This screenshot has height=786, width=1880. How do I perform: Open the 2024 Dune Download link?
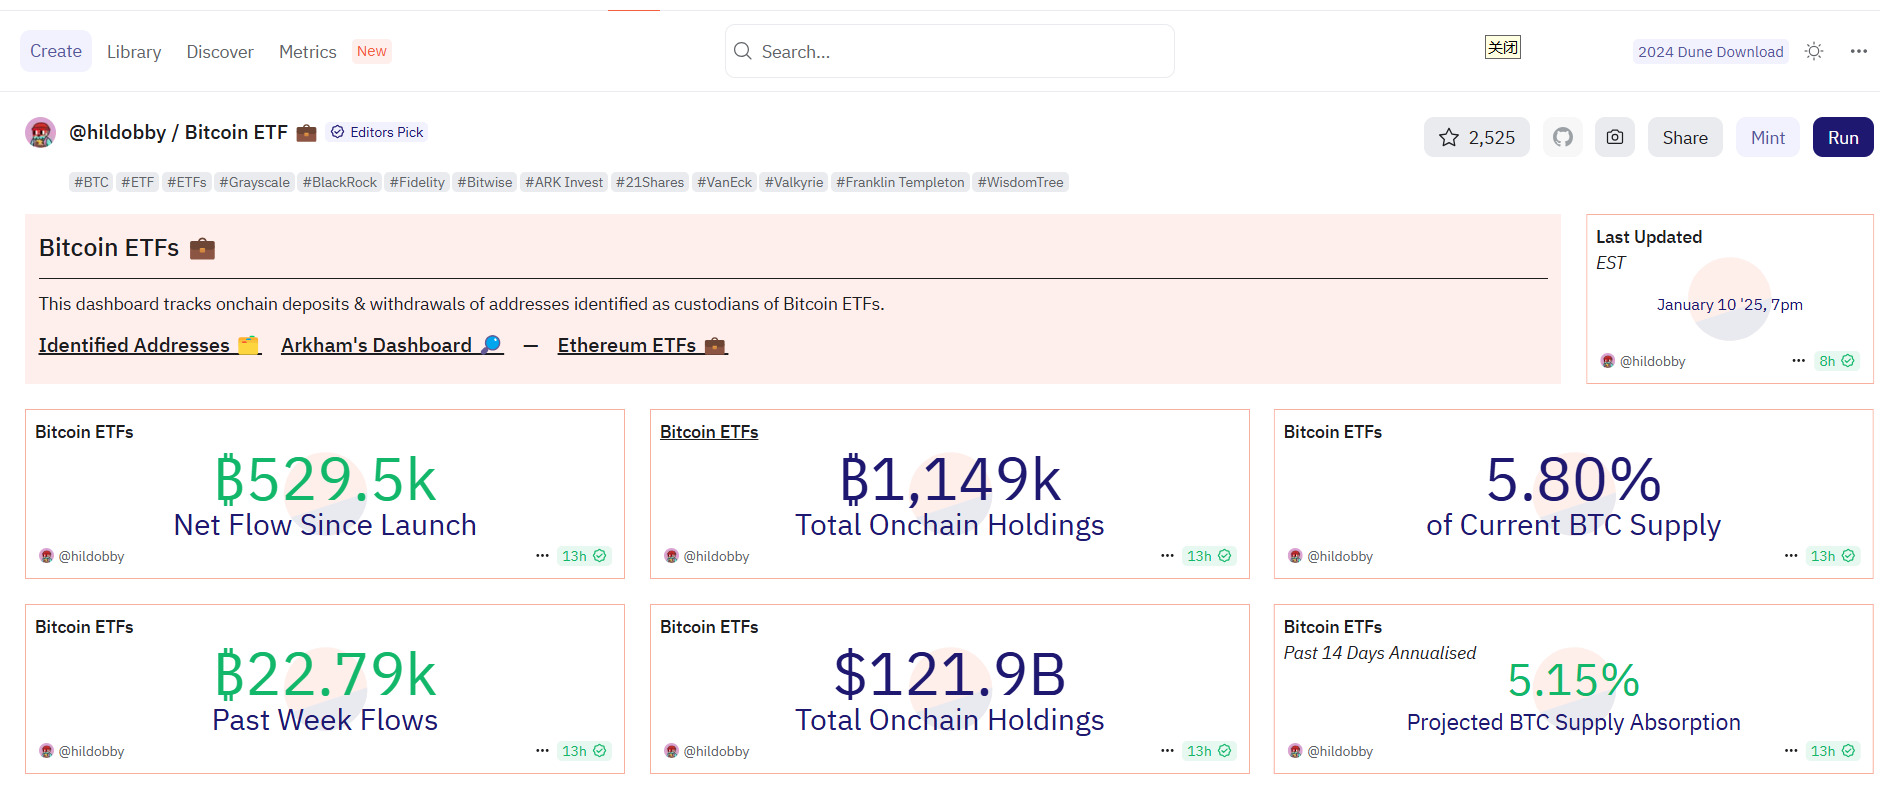(1711, 52)
